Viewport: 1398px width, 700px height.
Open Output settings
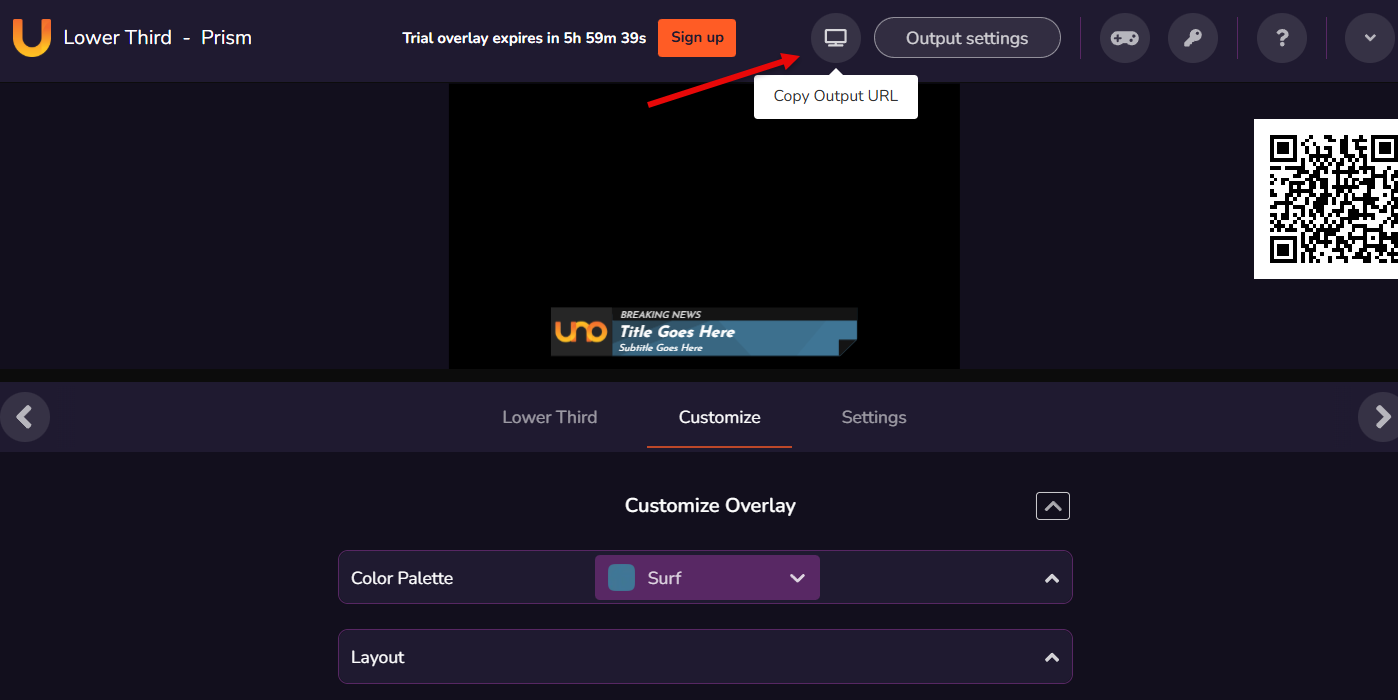[x=966, y=38]
